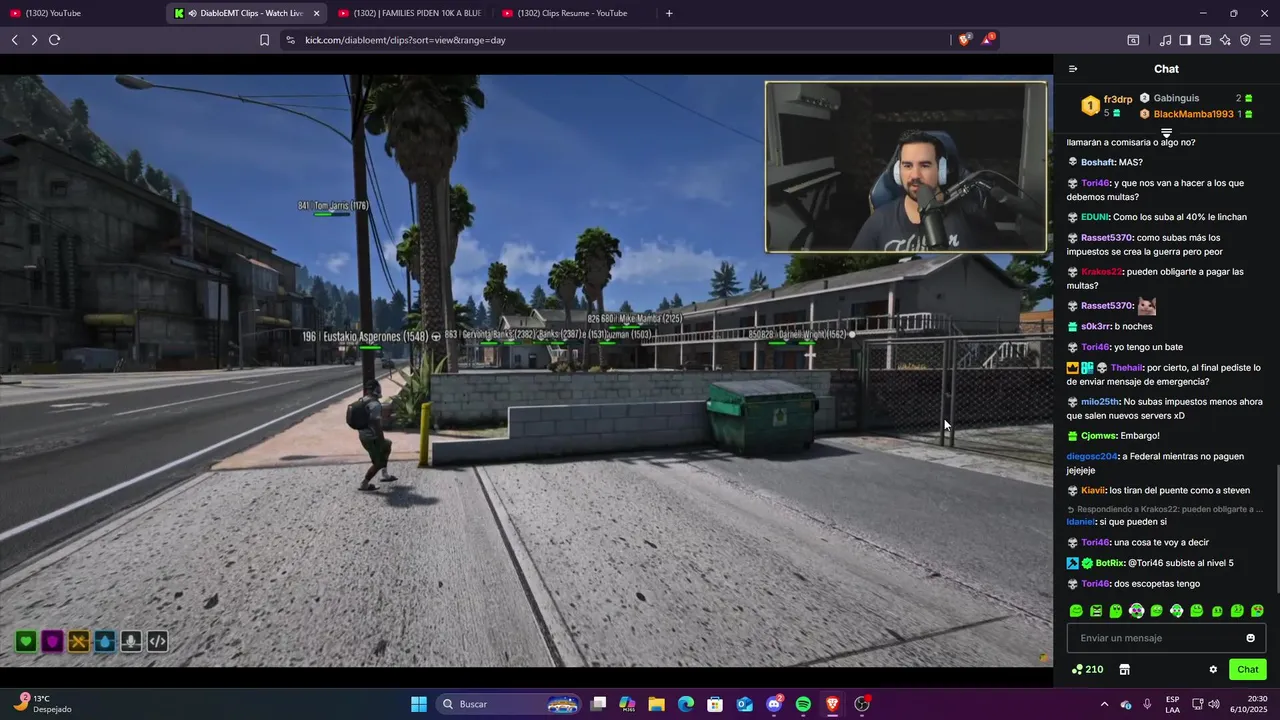Open Discord from taskbar

pos(774,704)
